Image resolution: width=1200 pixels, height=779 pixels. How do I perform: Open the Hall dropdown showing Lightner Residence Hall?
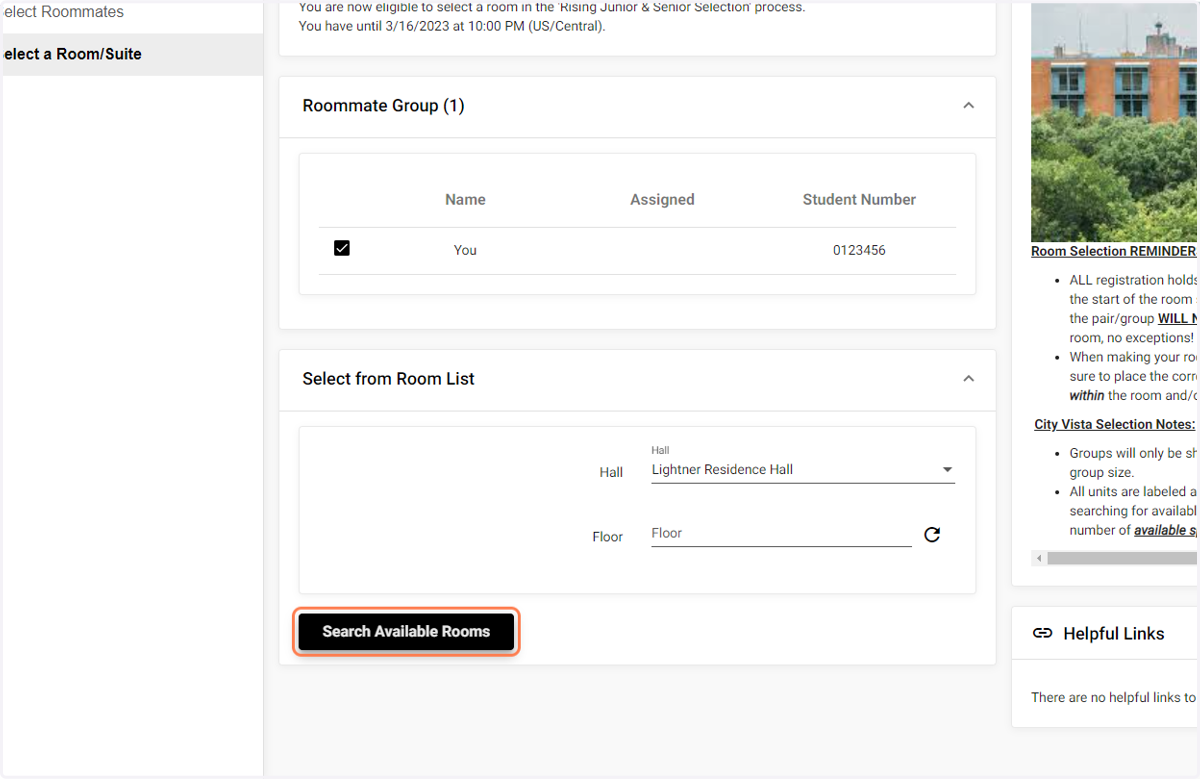(803, 470)
